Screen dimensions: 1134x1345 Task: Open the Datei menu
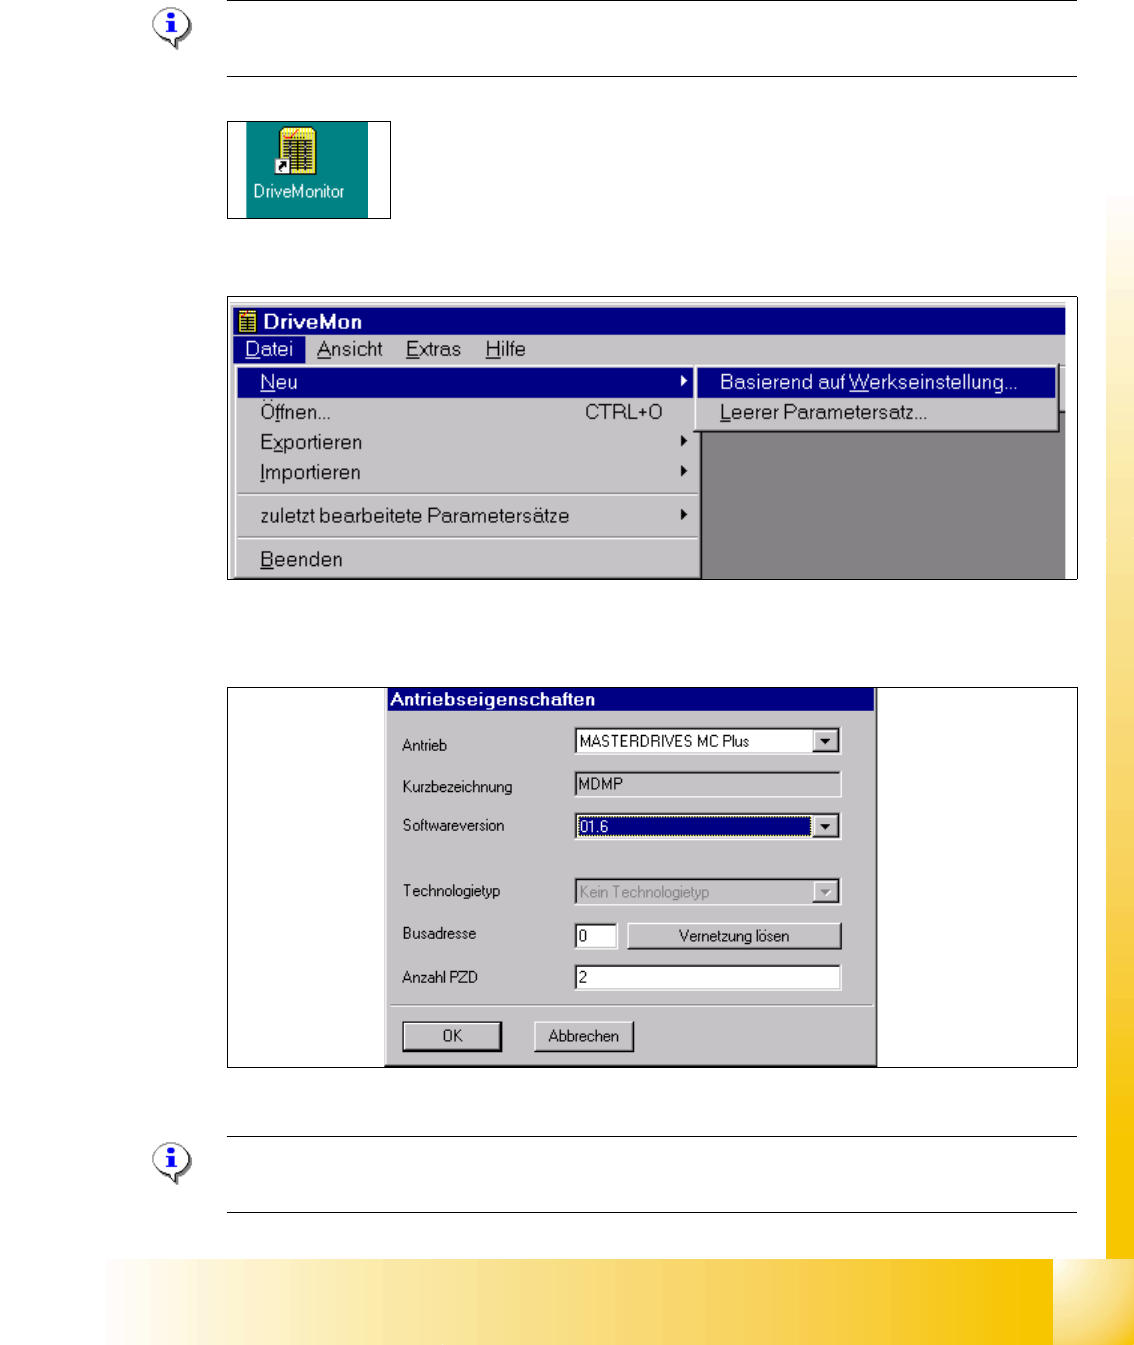(x=269, y=349)
